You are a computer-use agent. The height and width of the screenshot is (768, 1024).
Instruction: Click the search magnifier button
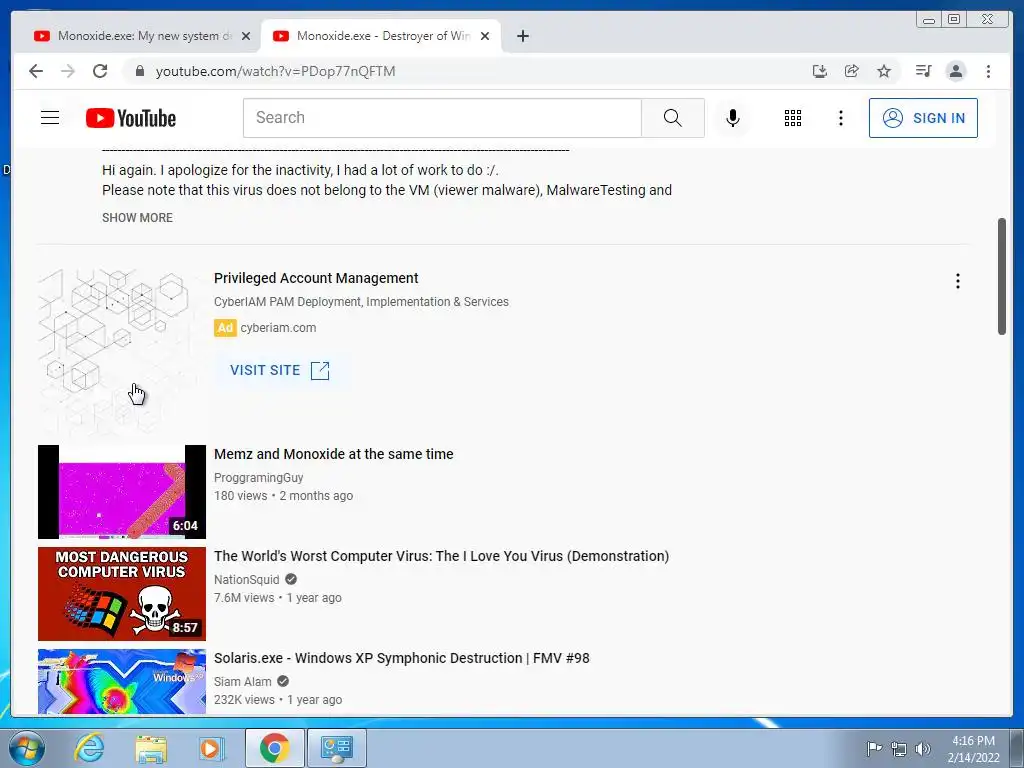pyautogui.click(x=673, y=118)
